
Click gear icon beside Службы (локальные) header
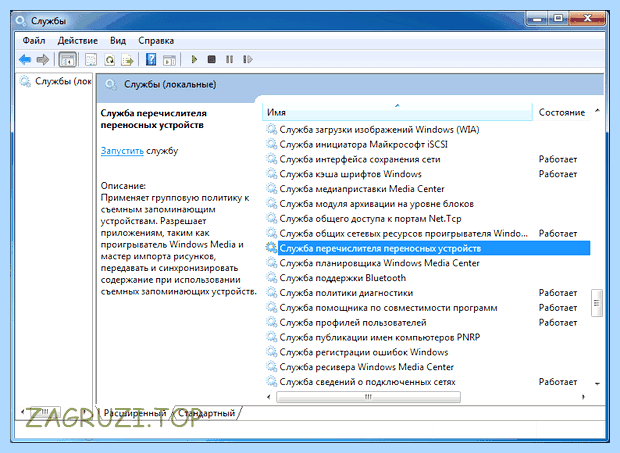click(111, 85)
